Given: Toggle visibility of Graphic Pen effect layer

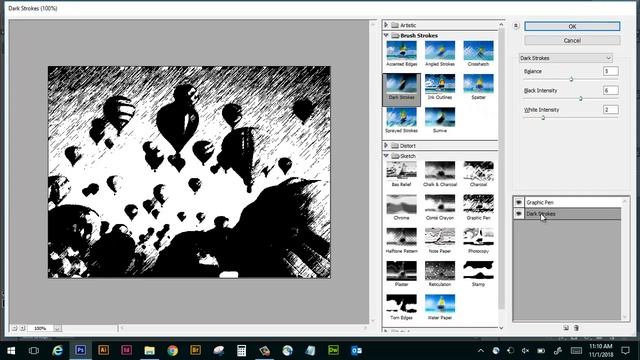Looking at the screenshot, I should click(518, 202).
